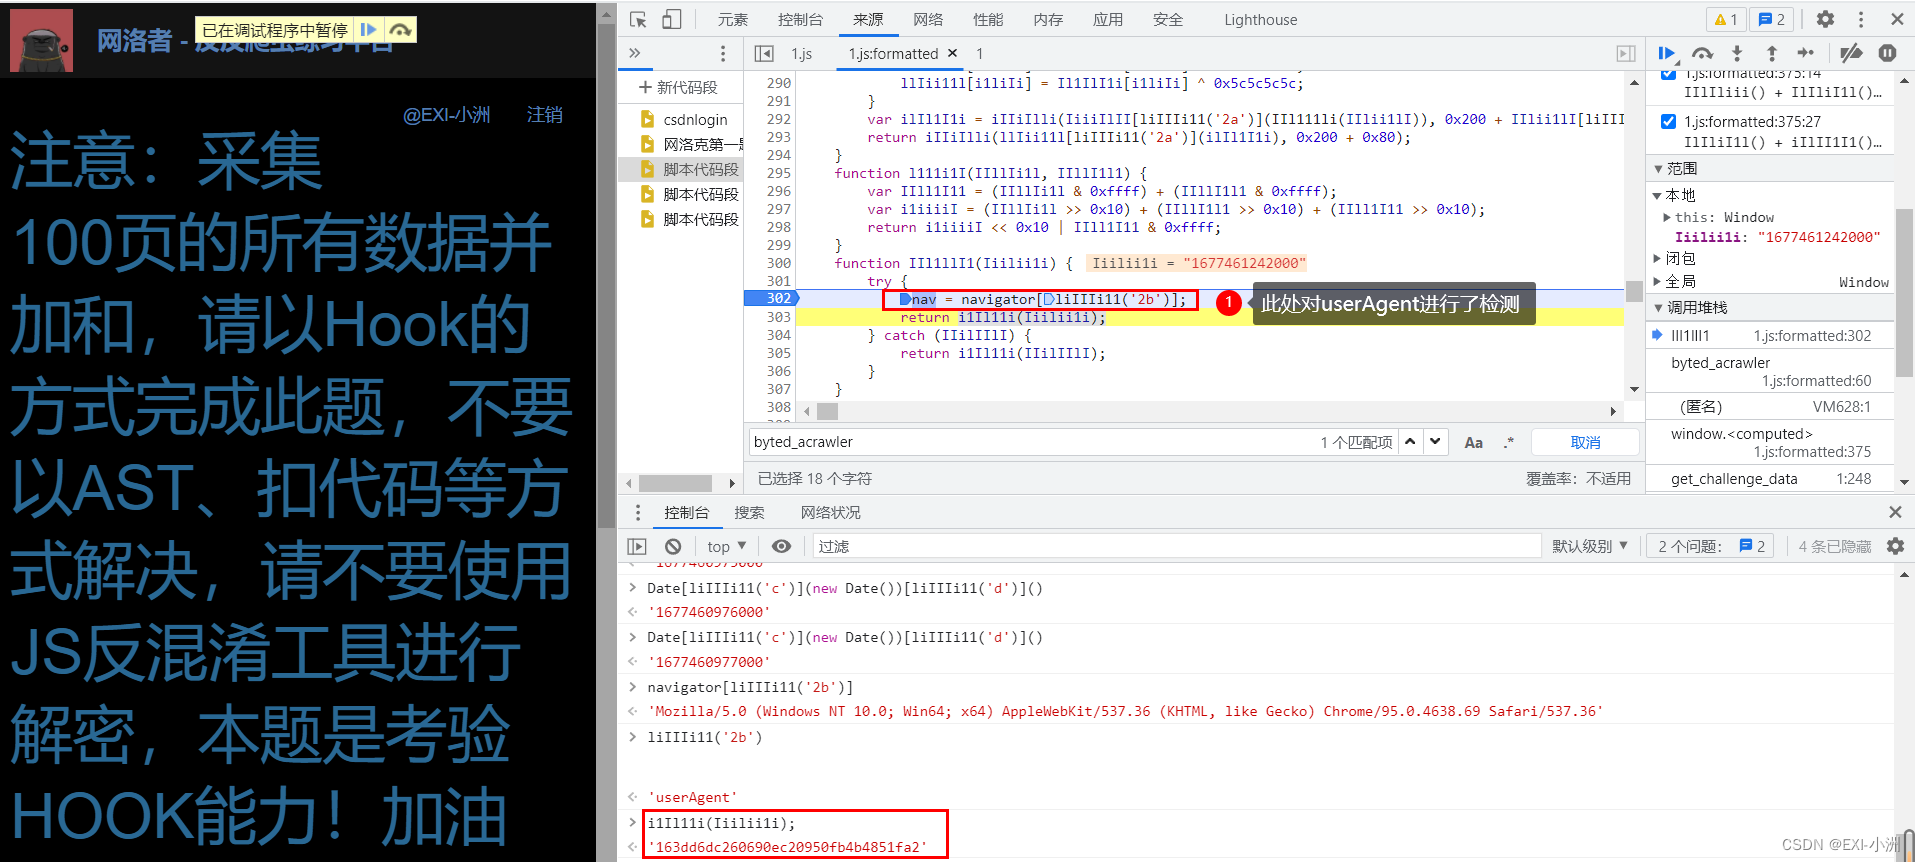Open the top context dropdown

[727, 546]
